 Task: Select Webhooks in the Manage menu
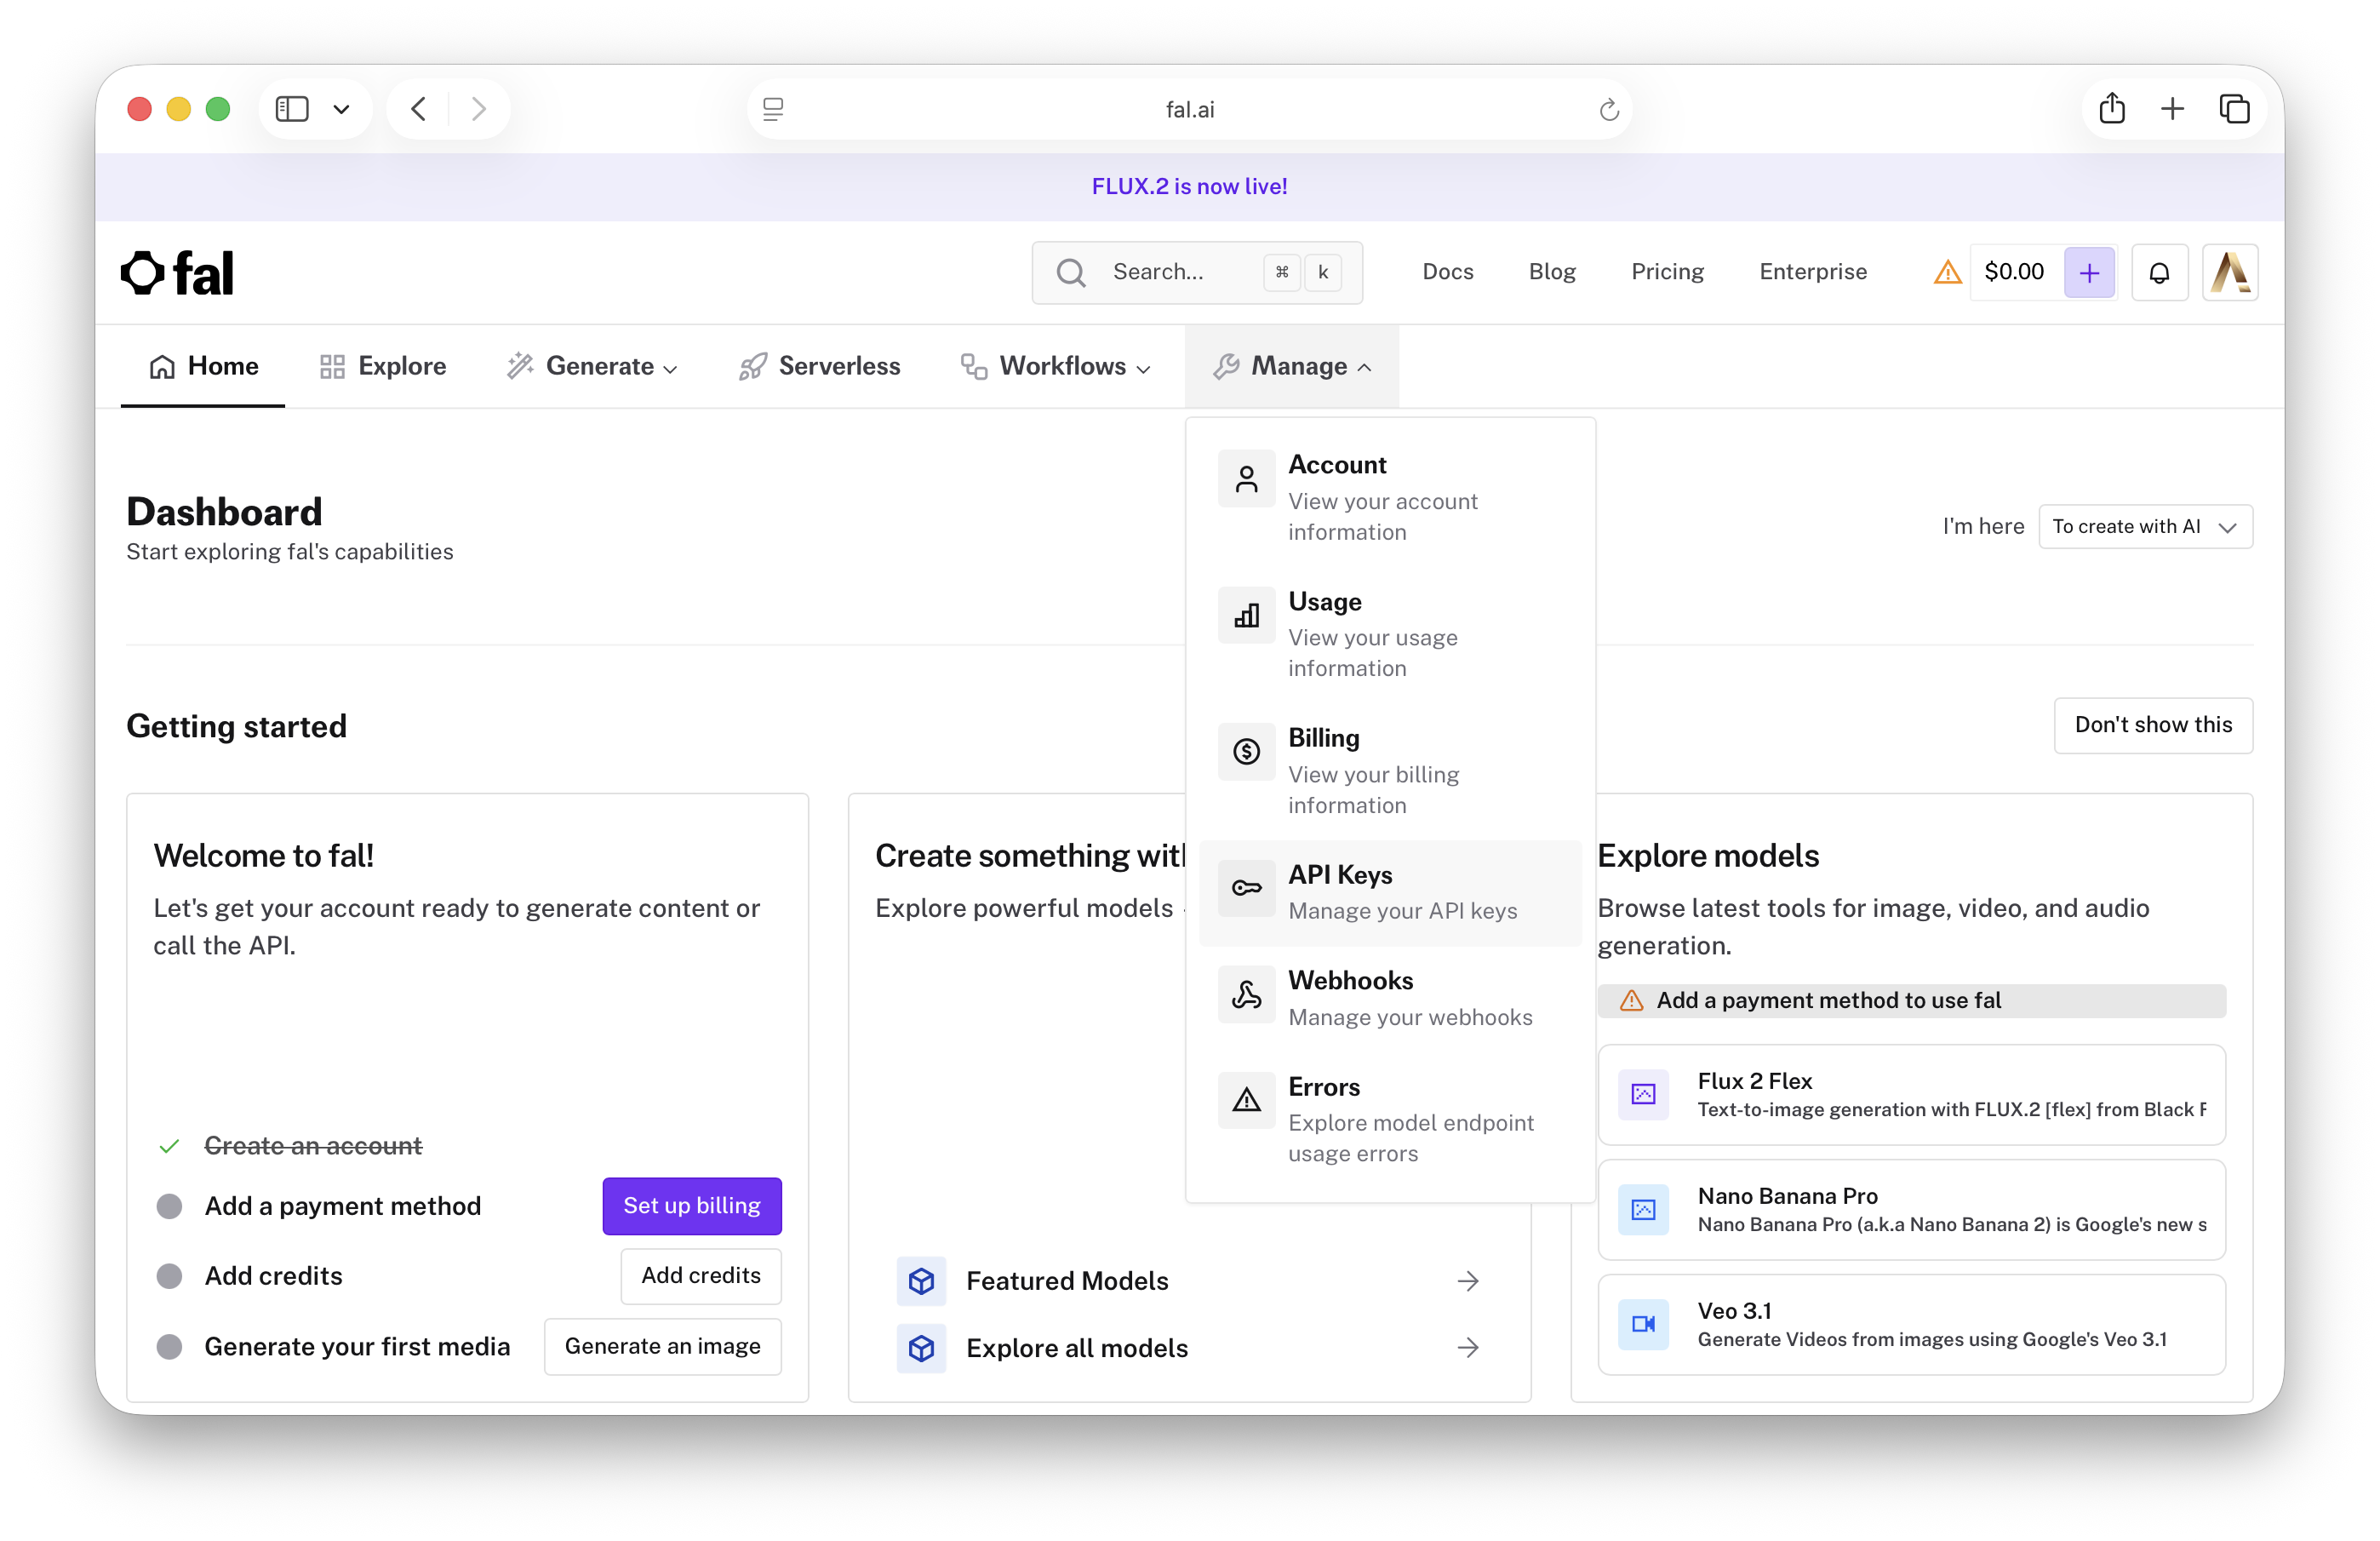point(1390,998)
